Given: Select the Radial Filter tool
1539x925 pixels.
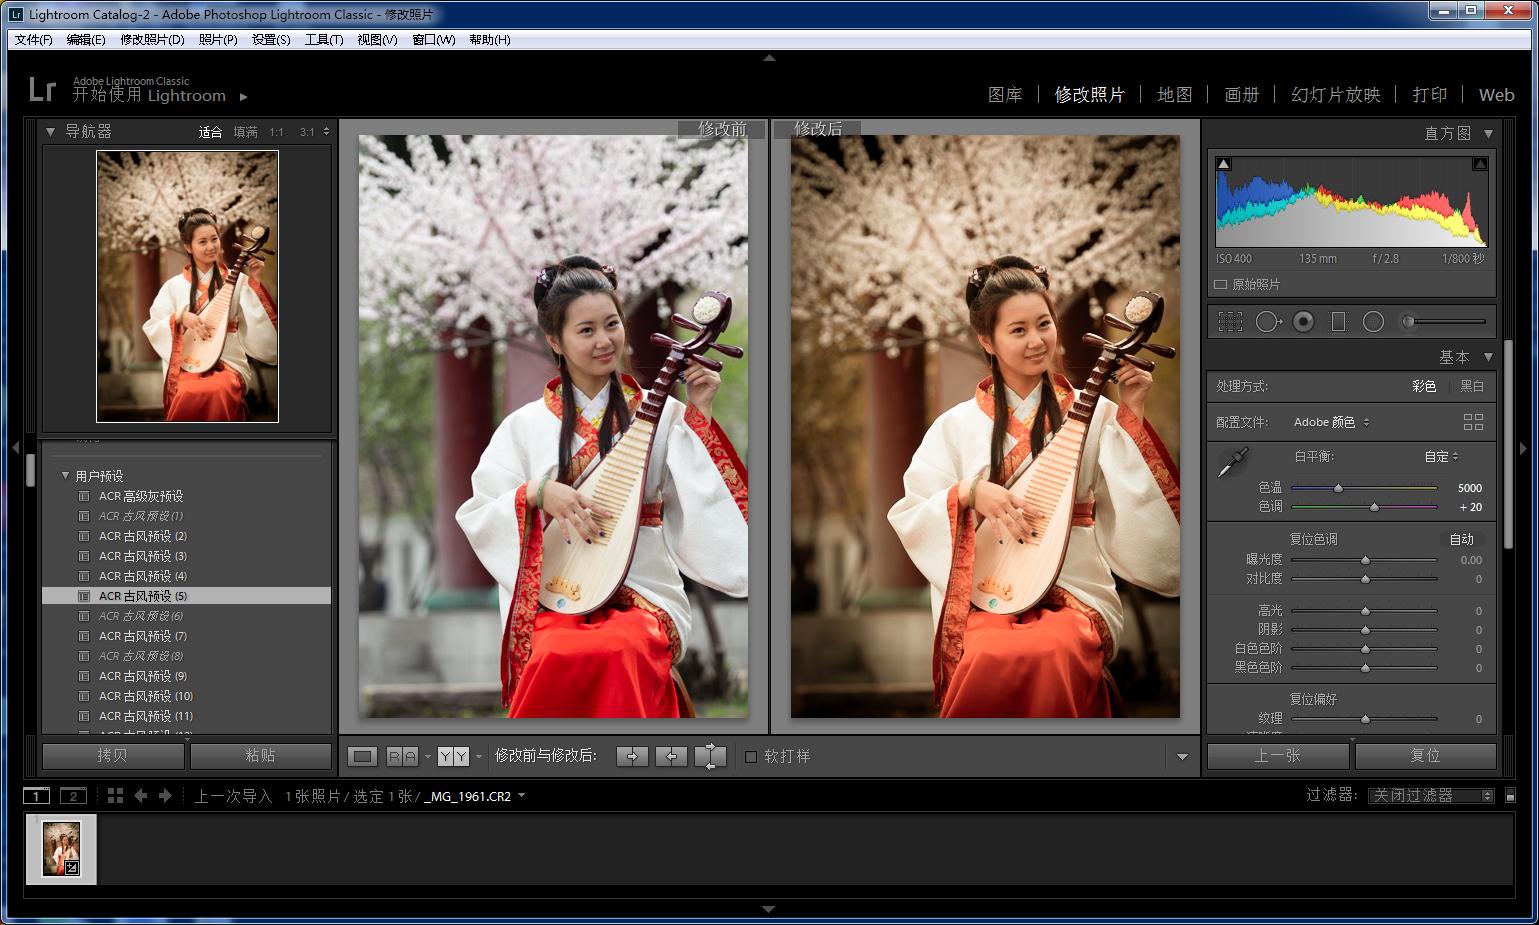Looking at the screenshot, I should pyautogui.click(x=1373, y=321).
